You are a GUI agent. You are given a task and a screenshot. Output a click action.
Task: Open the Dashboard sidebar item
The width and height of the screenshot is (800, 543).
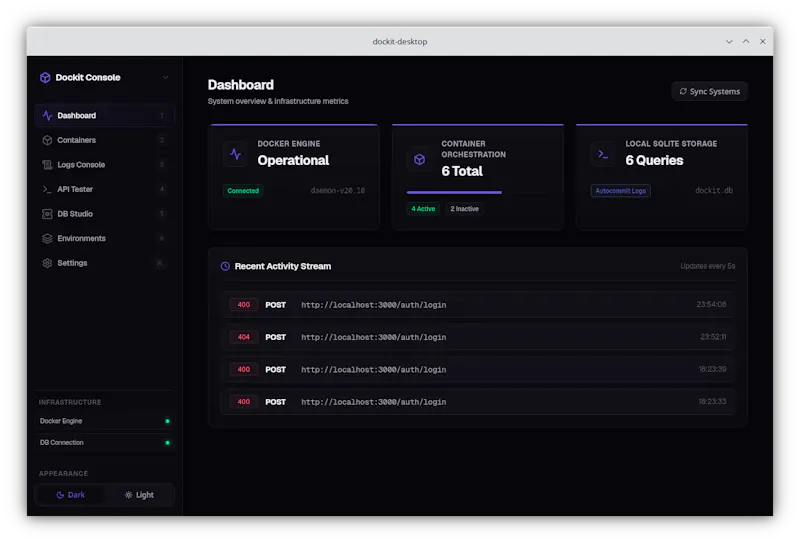coord(104,115)
